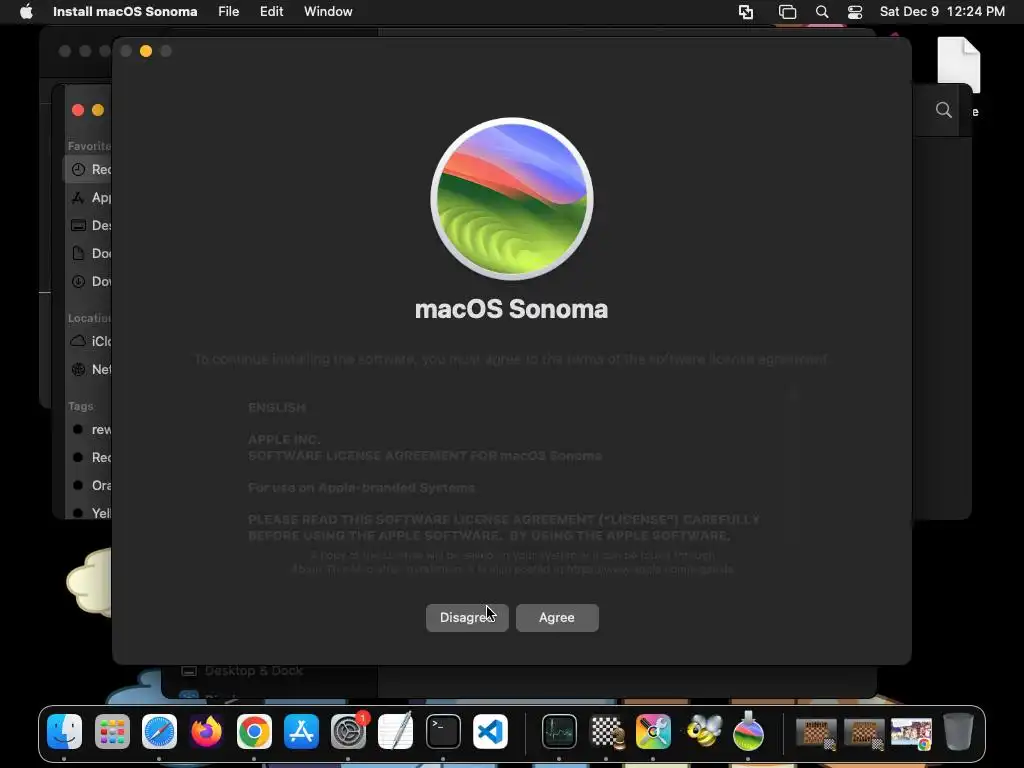This screenshot has height=768, width=1024.
Task: Click the Stage Manager menu bar icon
Action: [788, 12]
